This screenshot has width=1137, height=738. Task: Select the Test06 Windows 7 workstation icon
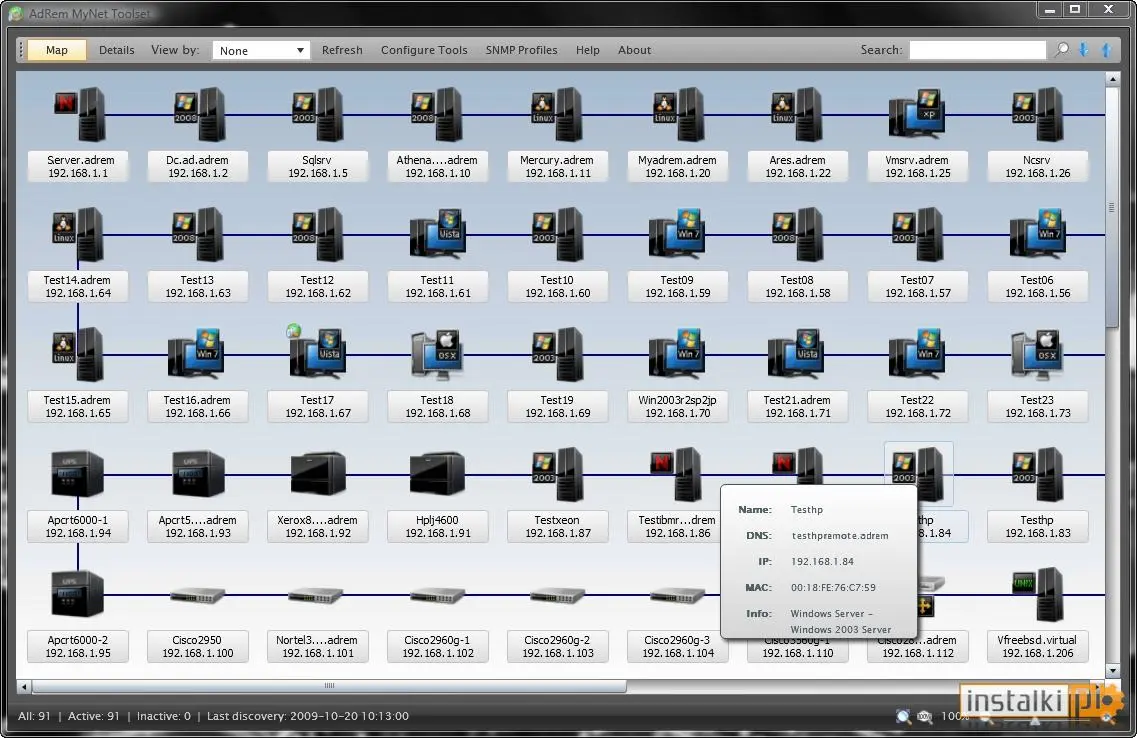pos(1038,234)
